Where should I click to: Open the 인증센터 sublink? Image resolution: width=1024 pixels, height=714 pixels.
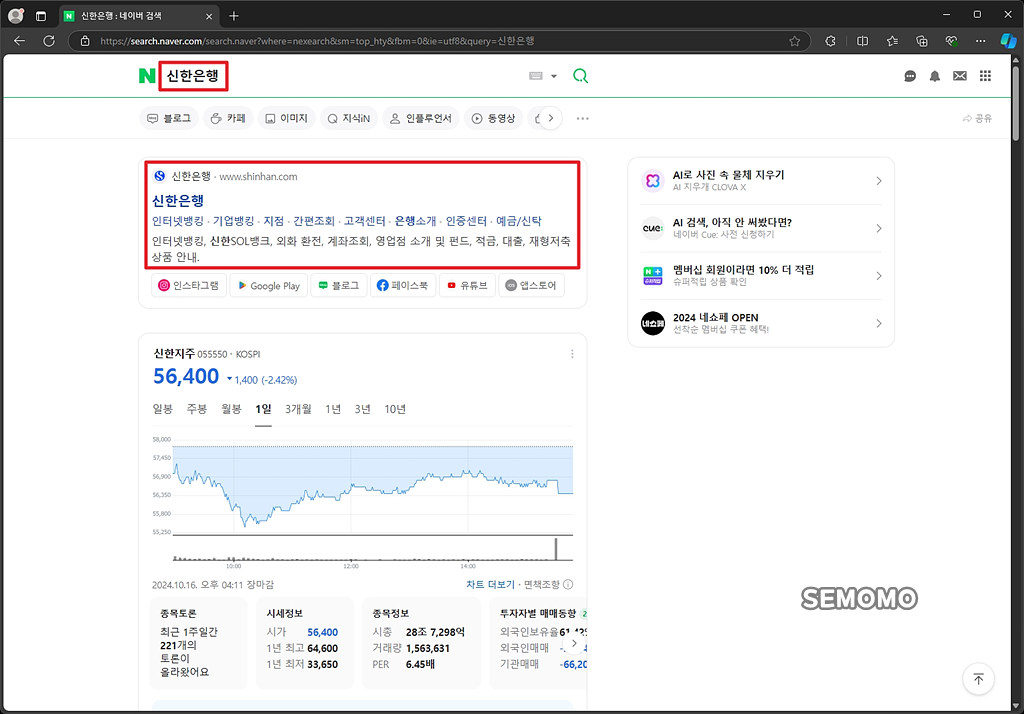pos(466,221)
